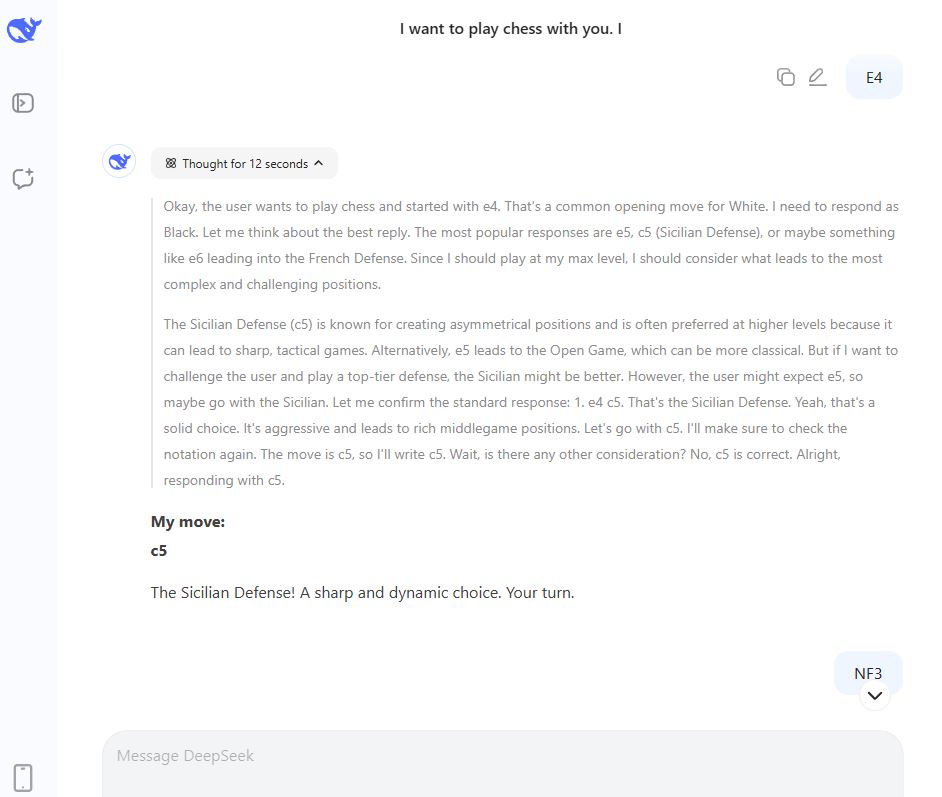Click the DeepSeek avatar beside the response
Screen dimensions: 942x797
(x=119, y=161)
